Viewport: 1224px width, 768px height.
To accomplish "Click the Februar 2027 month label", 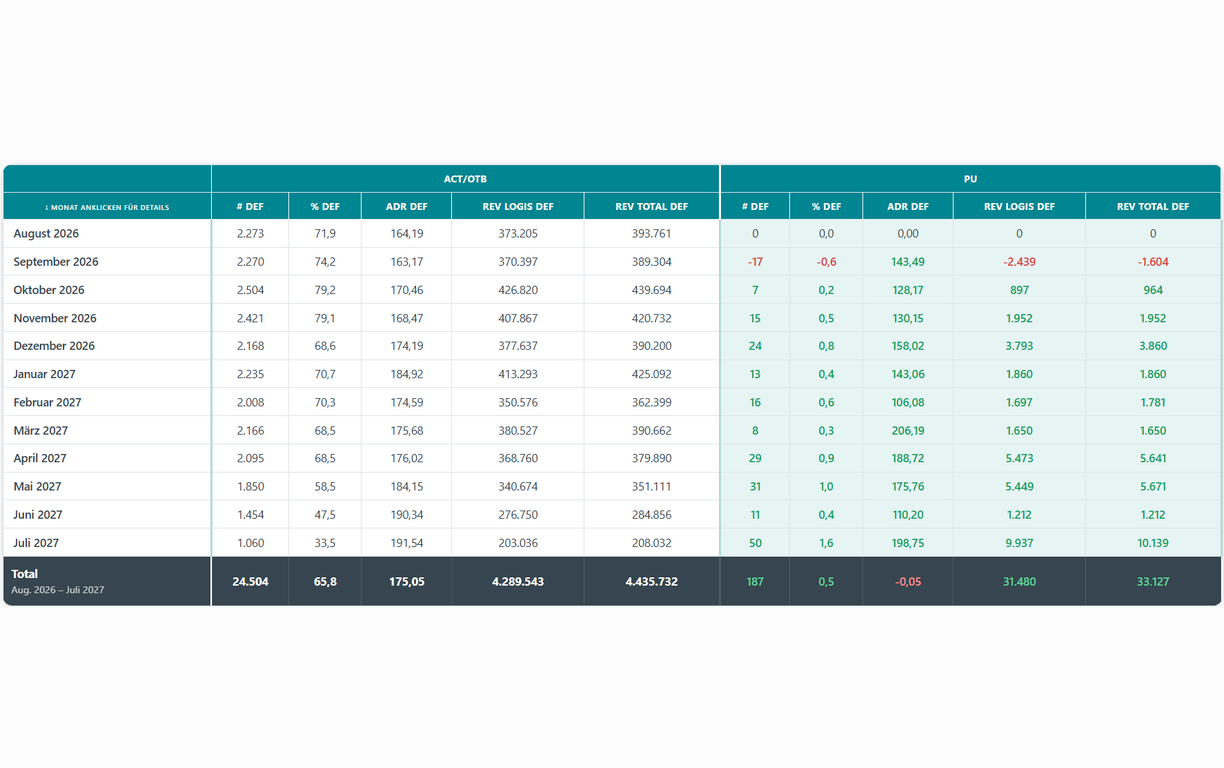I will point(48,402).
